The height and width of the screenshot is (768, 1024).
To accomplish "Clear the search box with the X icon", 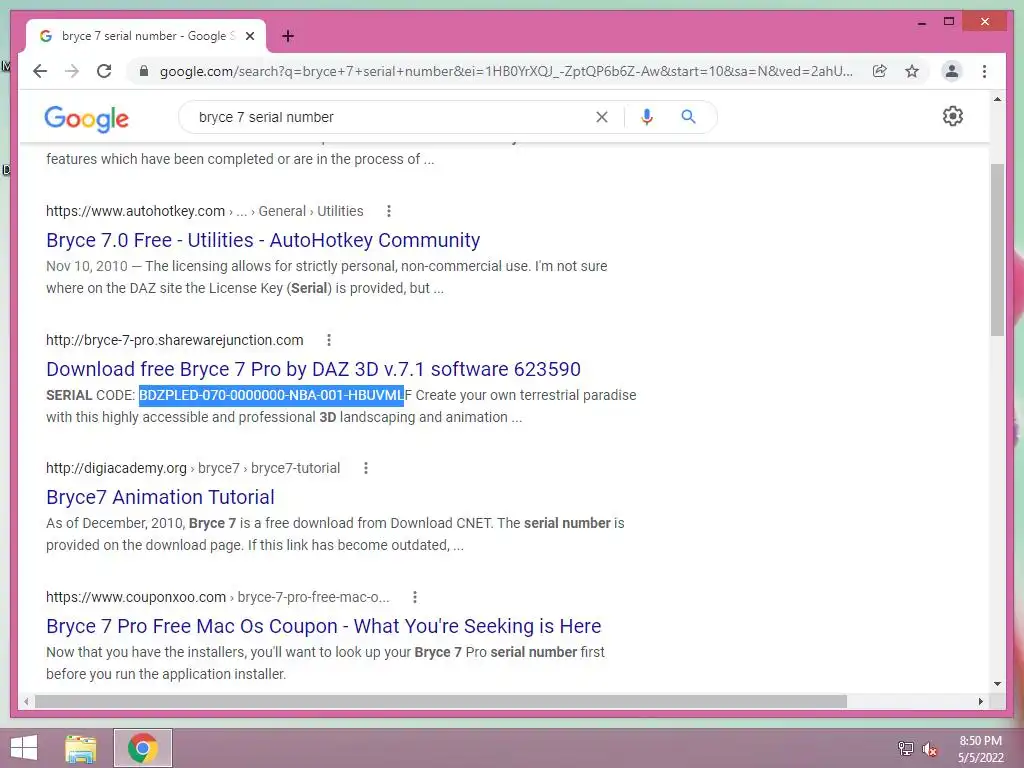I will 602,117.
